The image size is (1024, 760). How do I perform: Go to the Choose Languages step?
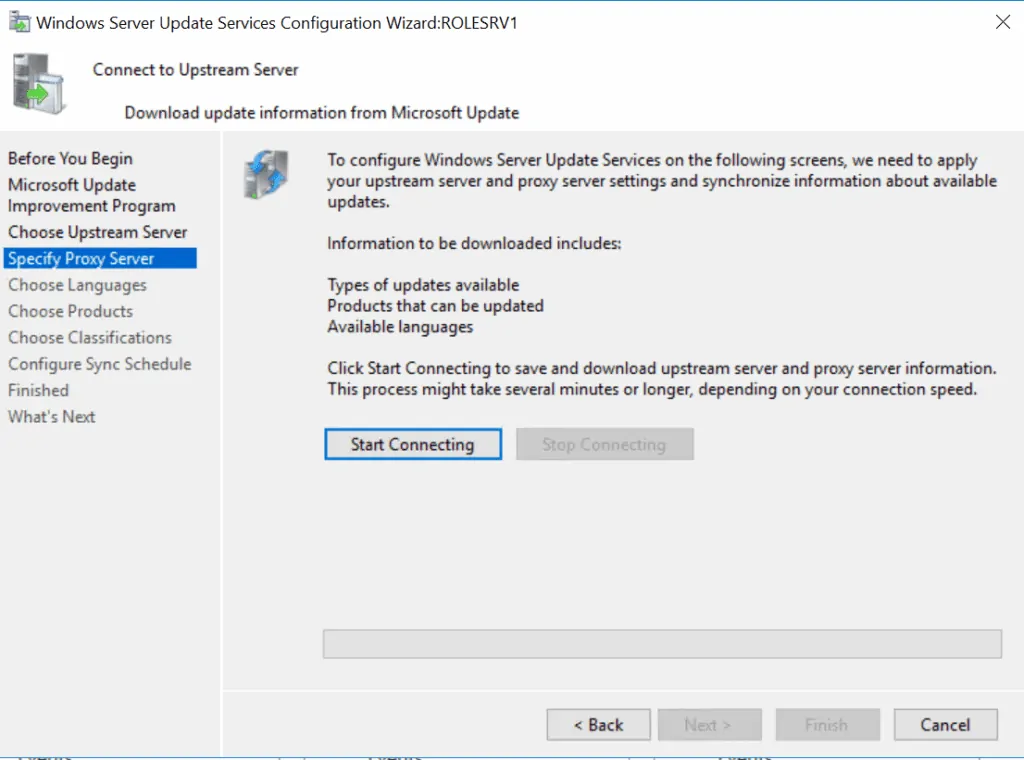tap(76, 285)
